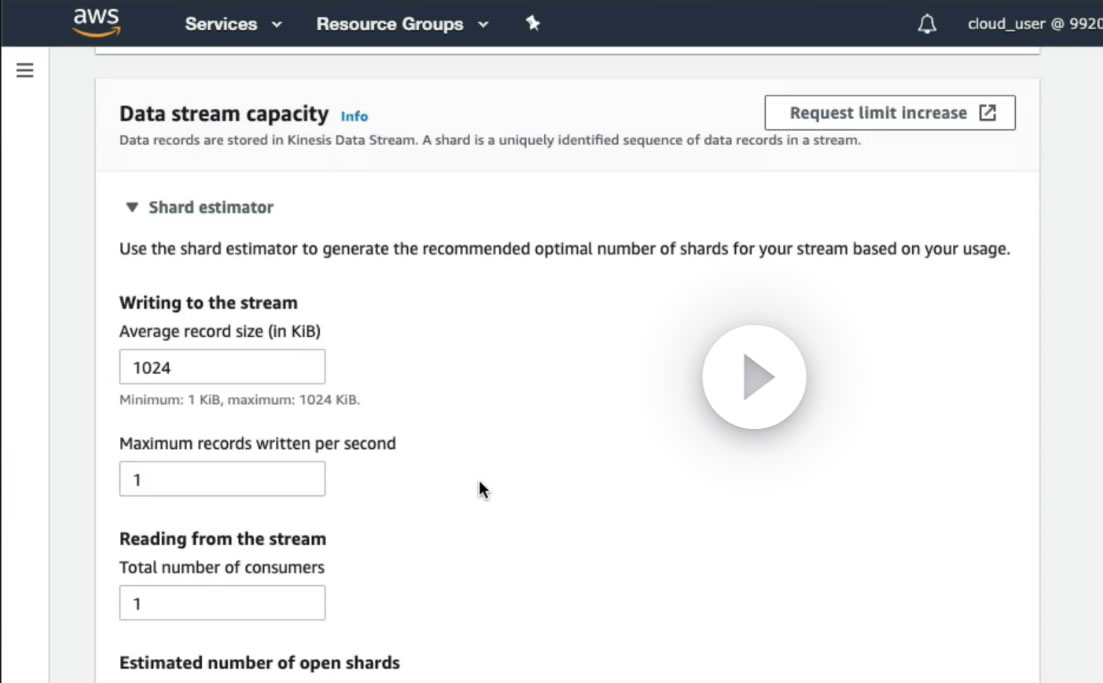
Task: Focus the Maximum records written per second field
Action: click(x=222, y=480)
